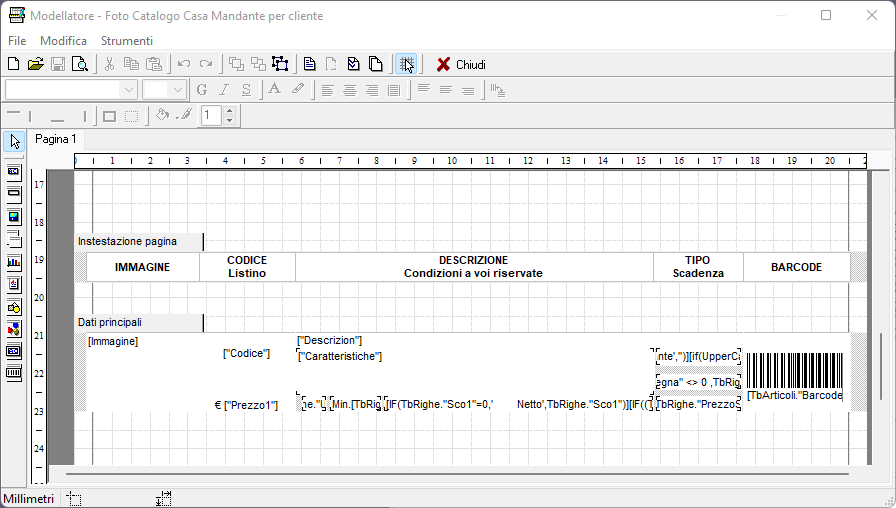Choose the picture object tool
Viewport: 896px width, 508px height.
coord(14,216)
